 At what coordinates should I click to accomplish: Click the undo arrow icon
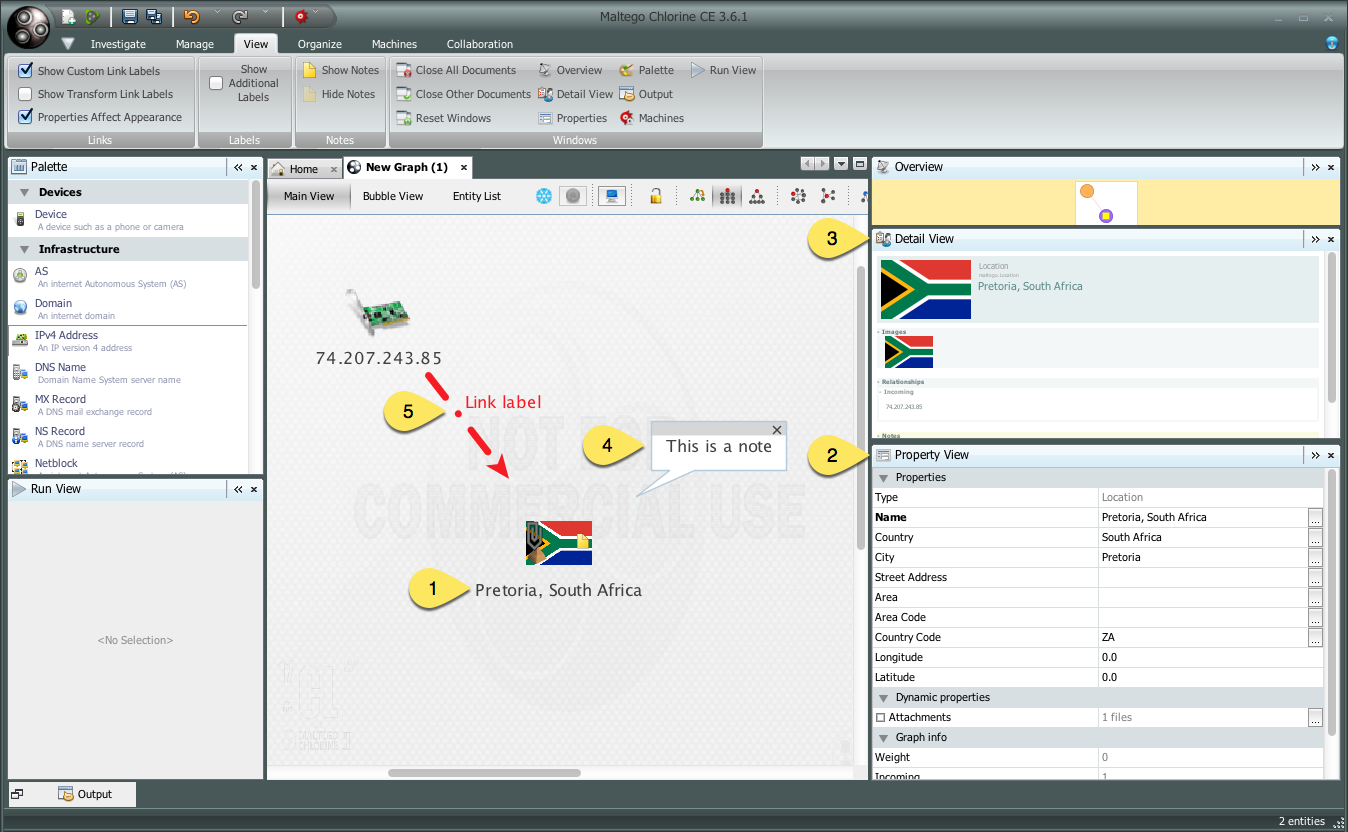[192, 16]
